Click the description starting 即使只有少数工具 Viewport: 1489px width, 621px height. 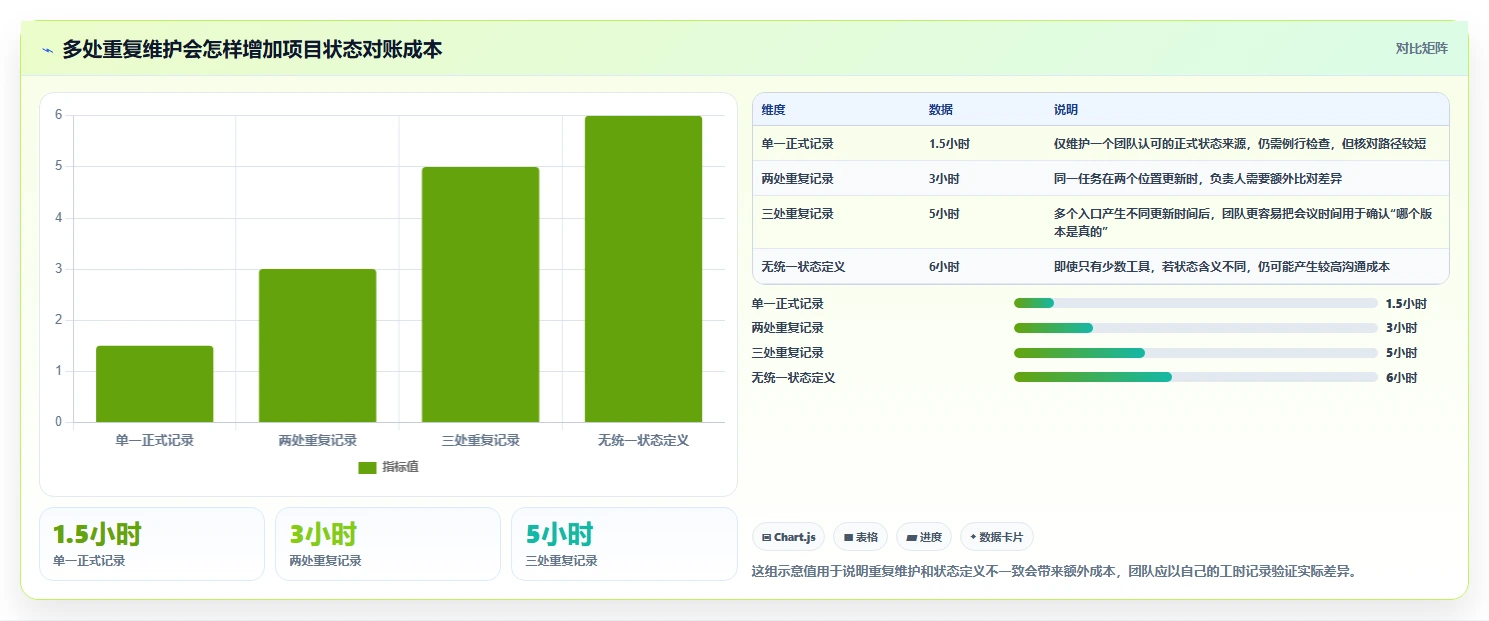click(1222, 267)
